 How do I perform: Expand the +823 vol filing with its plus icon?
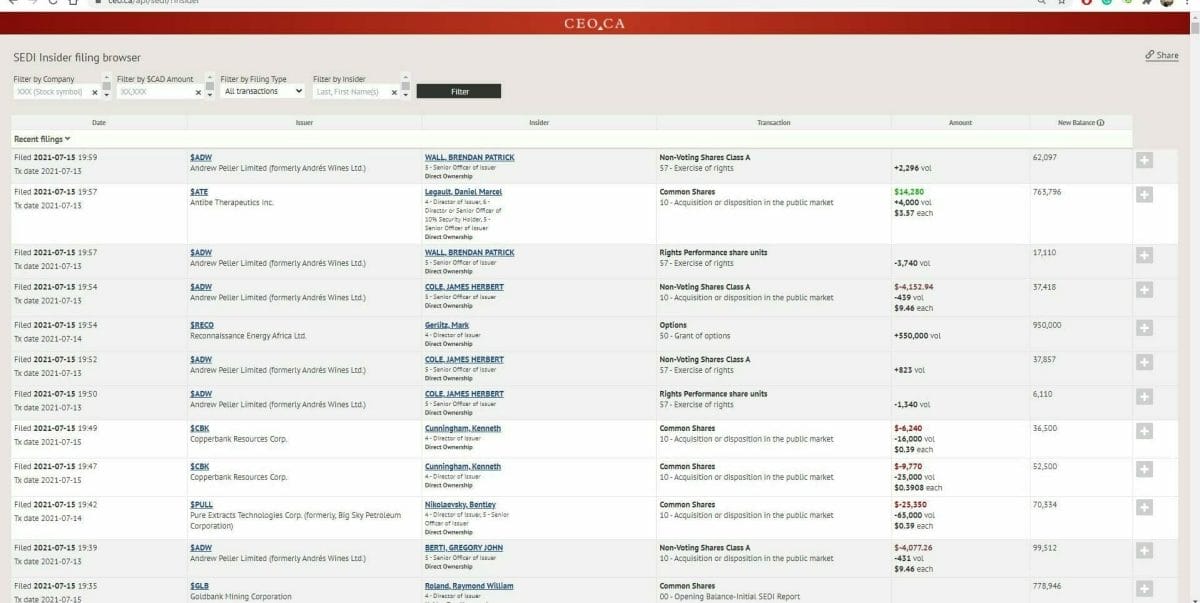(x=1144, y=362)
